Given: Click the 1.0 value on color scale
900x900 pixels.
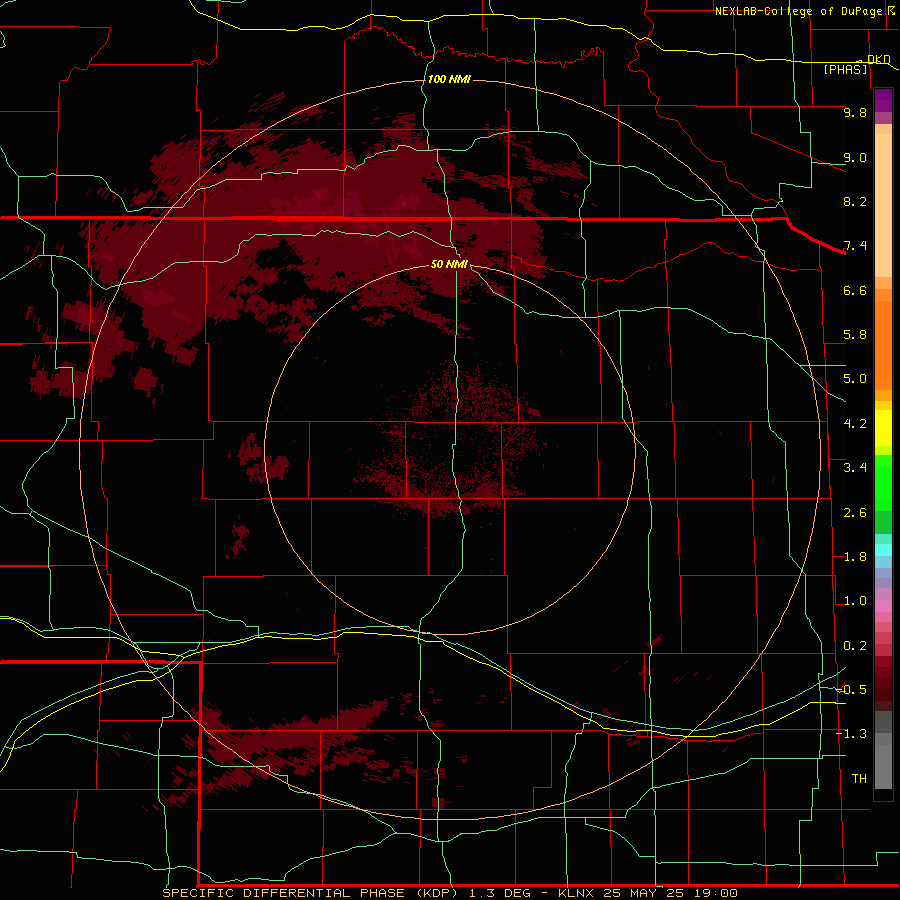Looking at the screenshot, I should click(x=855, y=601).
